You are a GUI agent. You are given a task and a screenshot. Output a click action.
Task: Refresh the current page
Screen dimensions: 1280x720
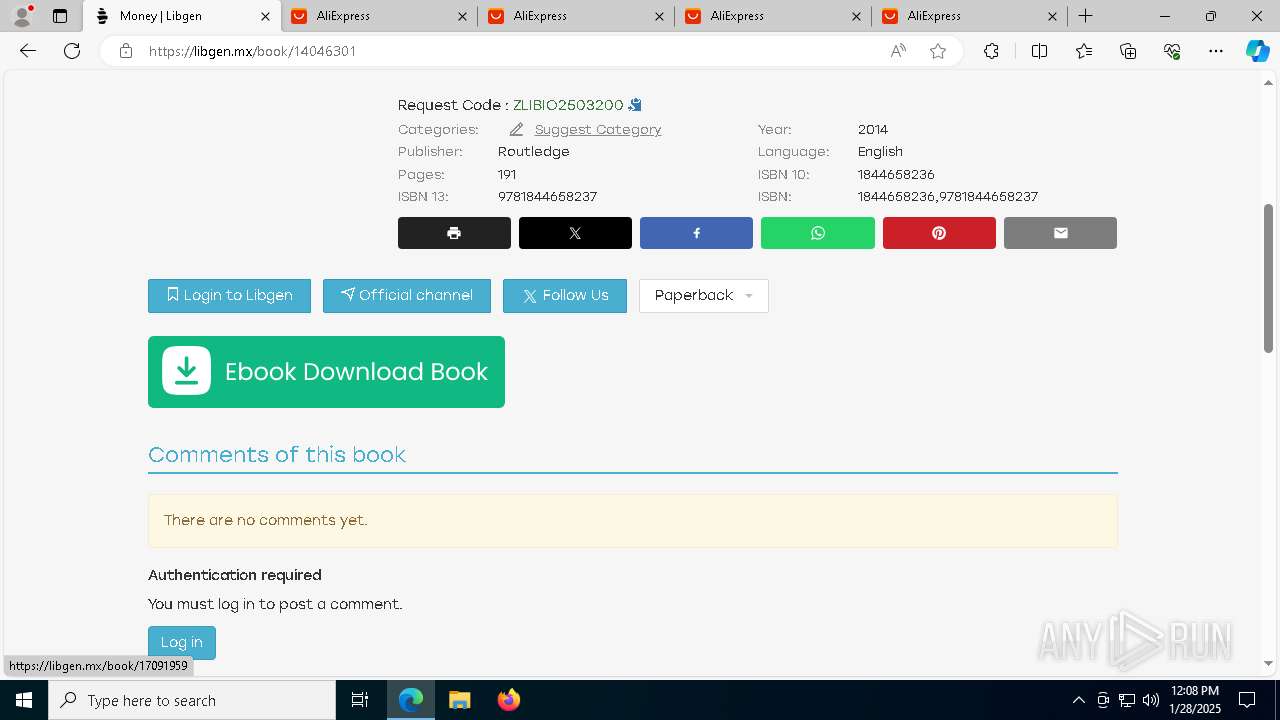click(72, 51)
